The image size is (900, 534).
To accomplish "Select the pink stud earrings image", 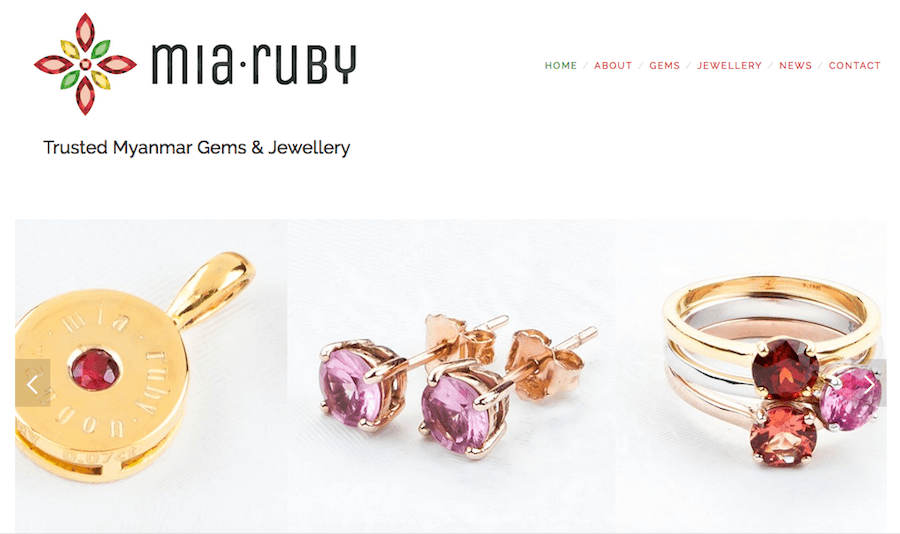I will point(451,376).
